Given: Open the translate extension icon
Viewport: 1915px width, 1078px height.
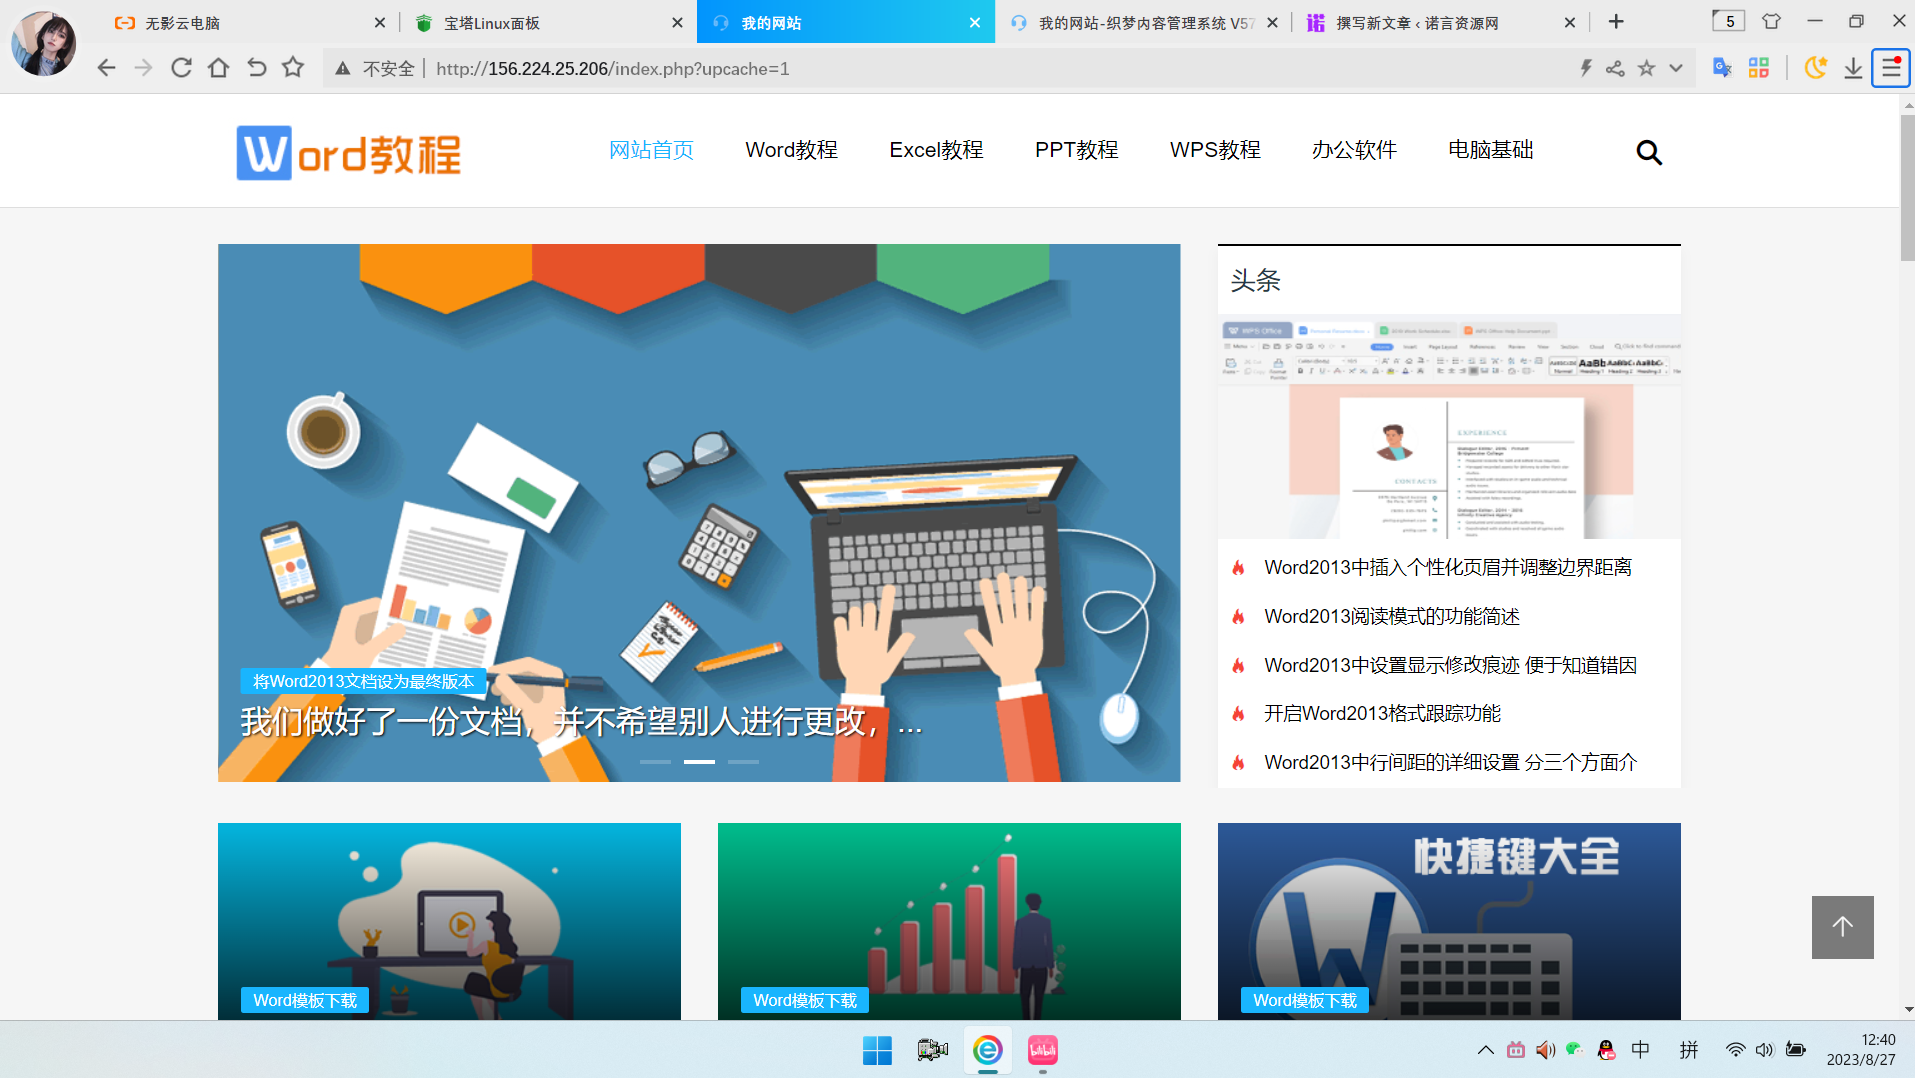Looking at the screenshot, I should tap(1722, 68).
